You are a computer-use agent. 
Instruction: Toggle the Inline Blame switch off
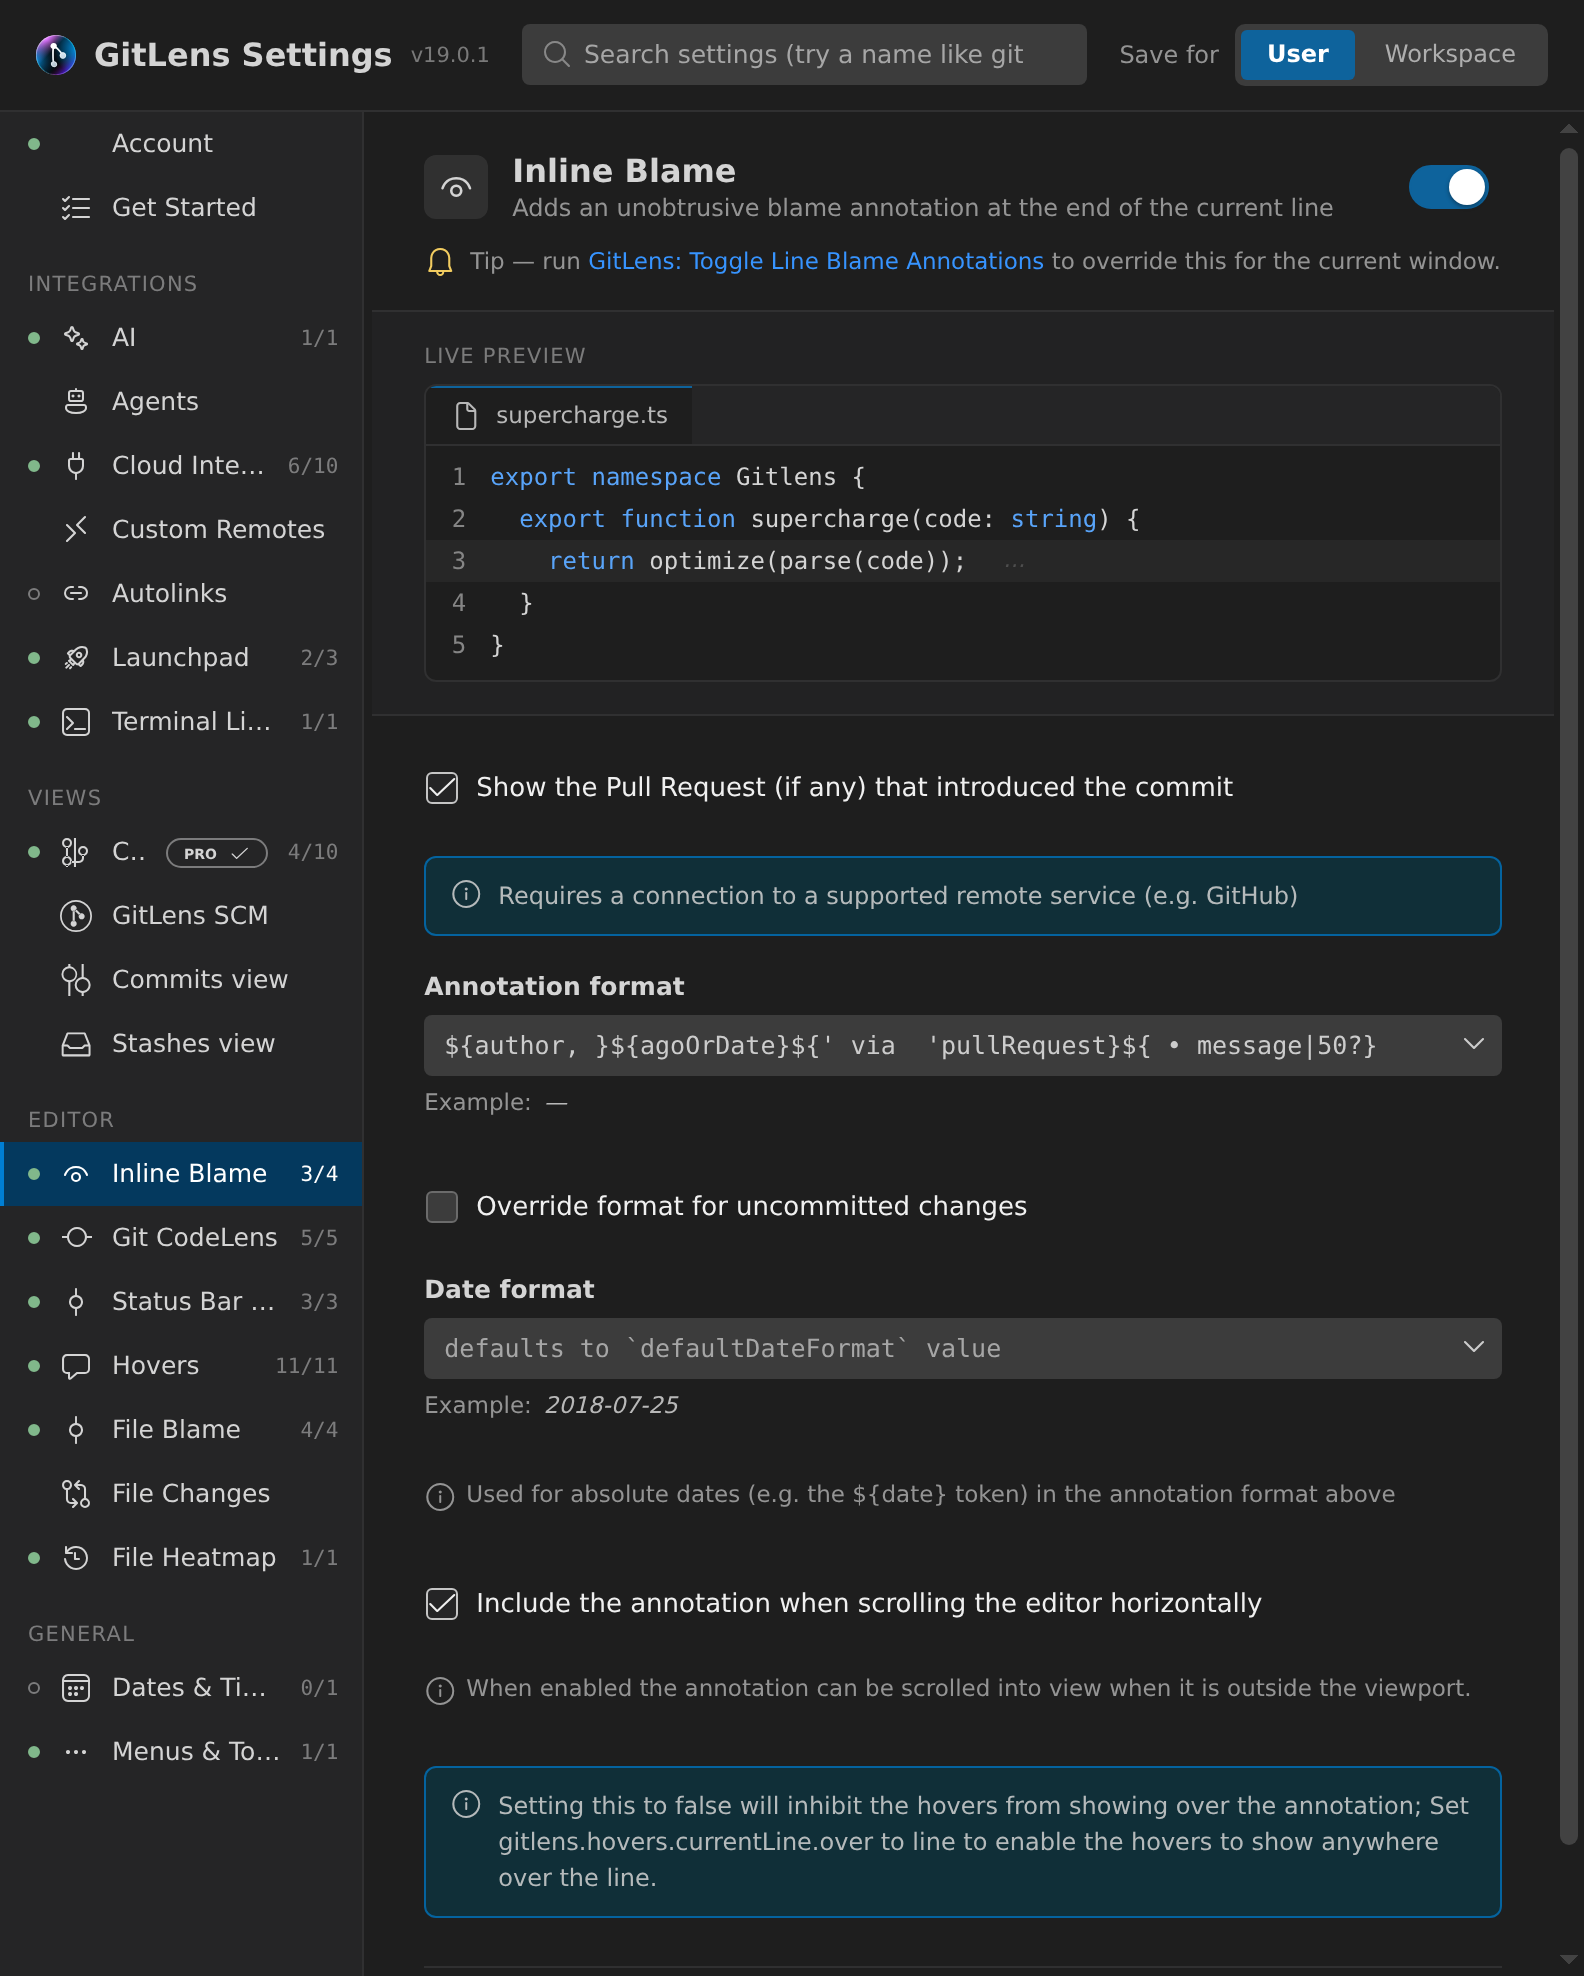[1449, 187]
